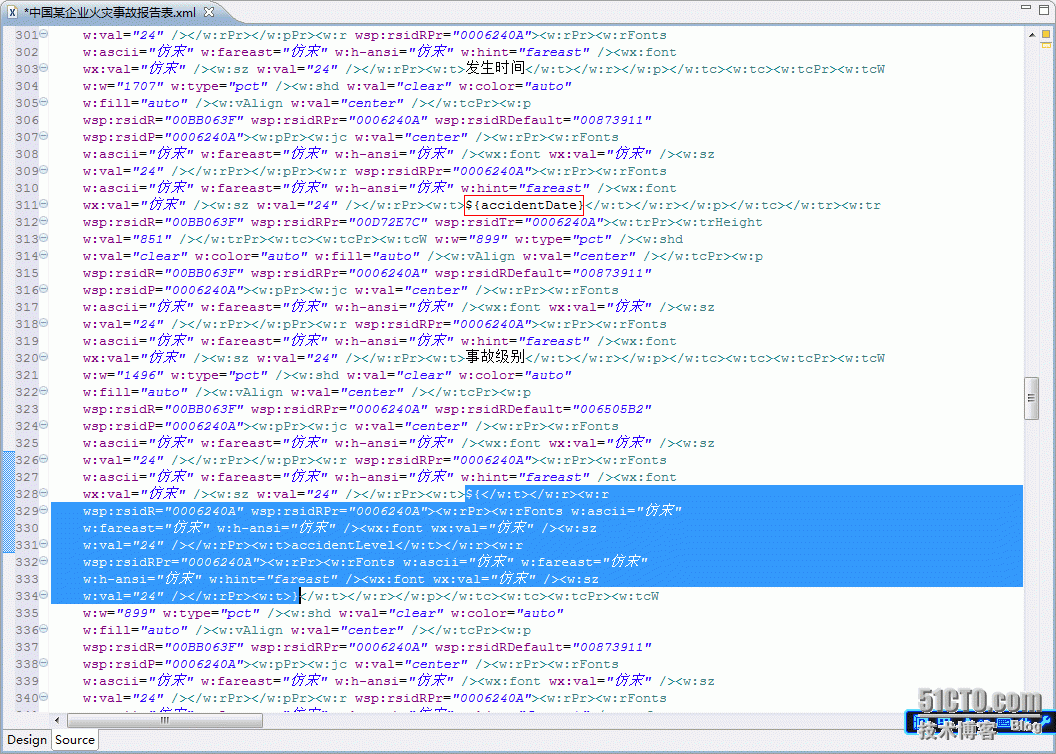Image resolution: width=1056 pixels, height=754 pixels.
Task: Collapse the fold at line 331
Action: (44, 544)
